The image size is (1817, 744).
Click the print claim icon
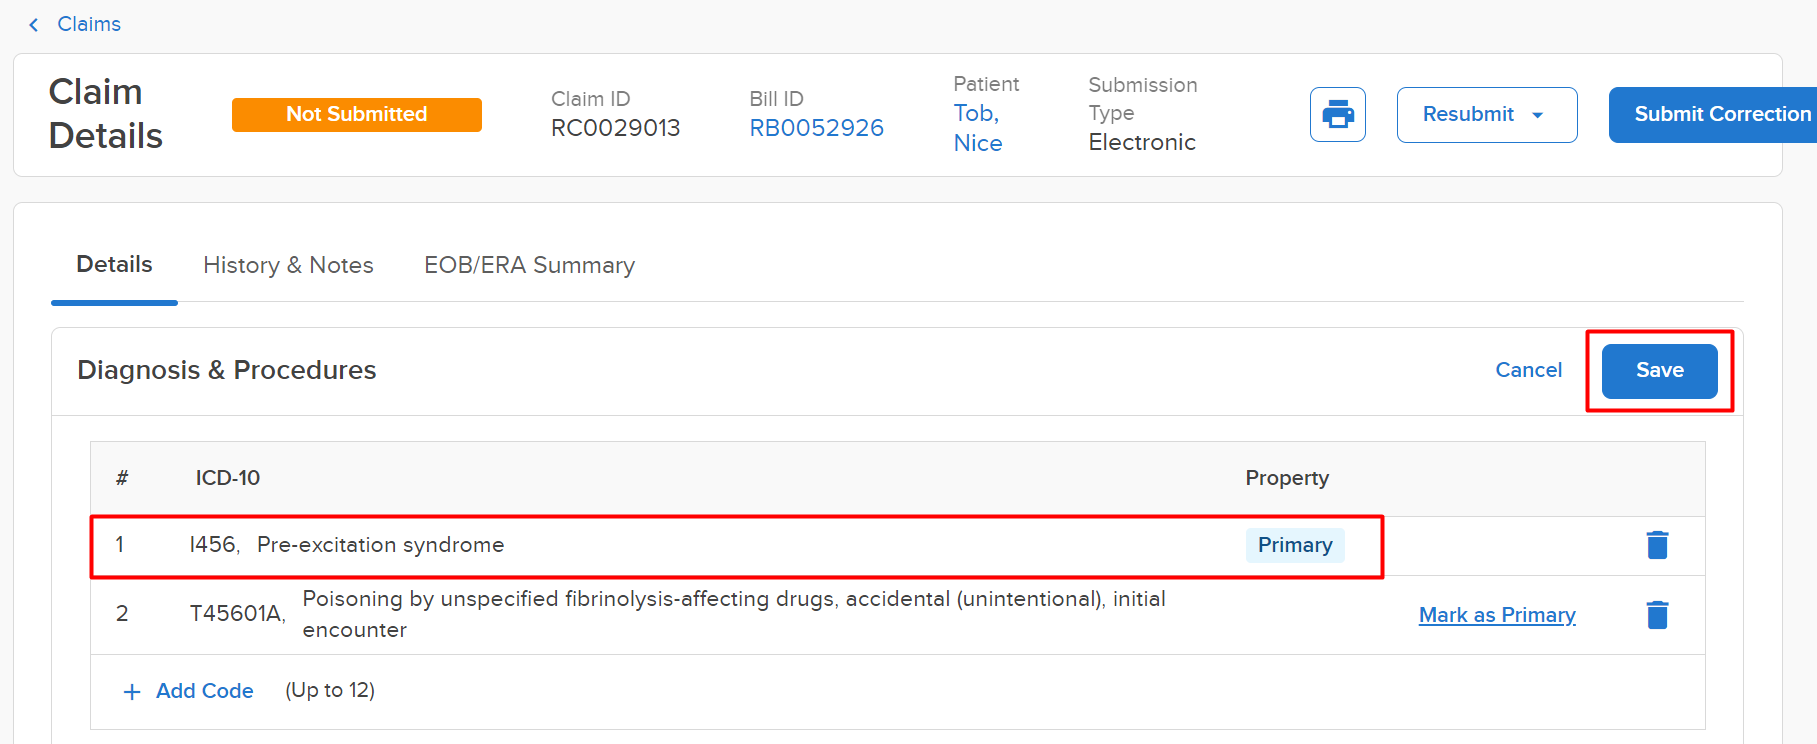pos(1337,114)
